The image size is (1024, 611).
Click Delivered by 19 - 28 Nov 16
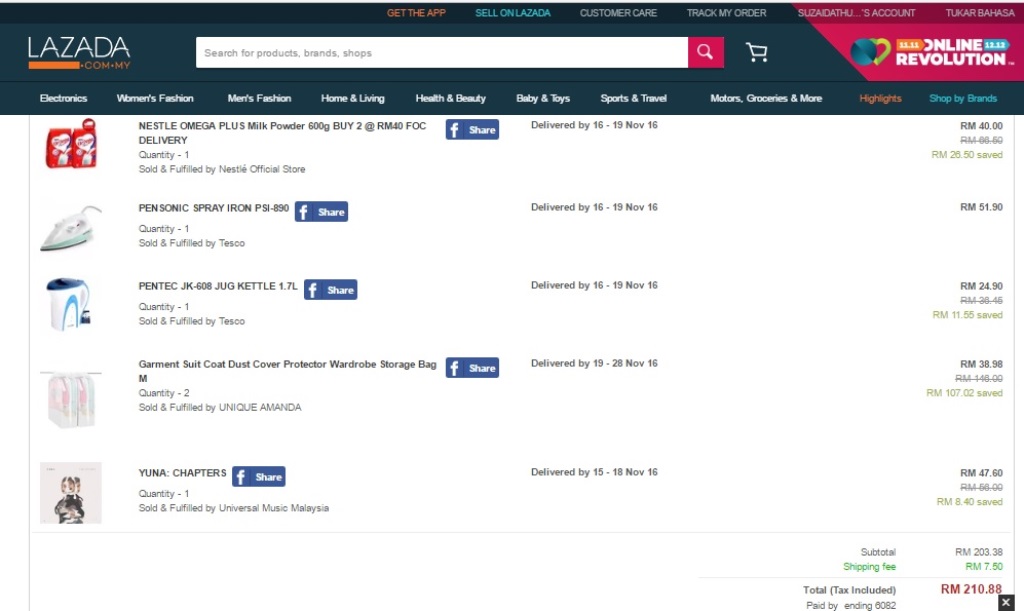click(x=594, y=363)
